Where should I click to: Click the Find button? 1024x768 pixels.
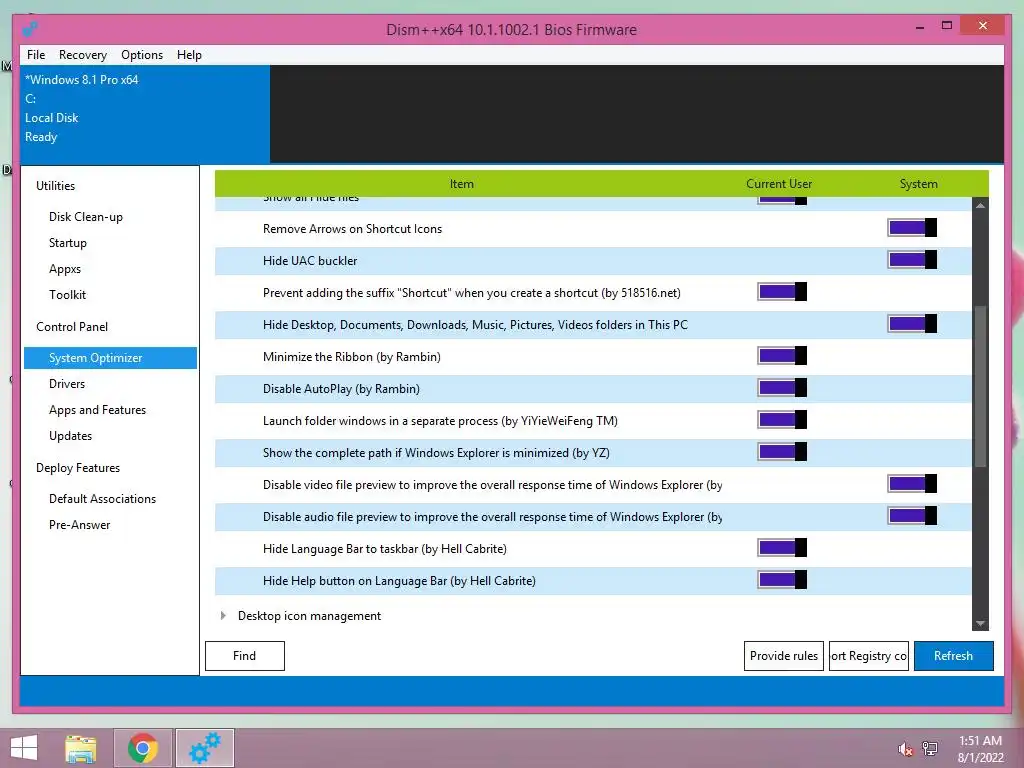click(x=245, y=656)
